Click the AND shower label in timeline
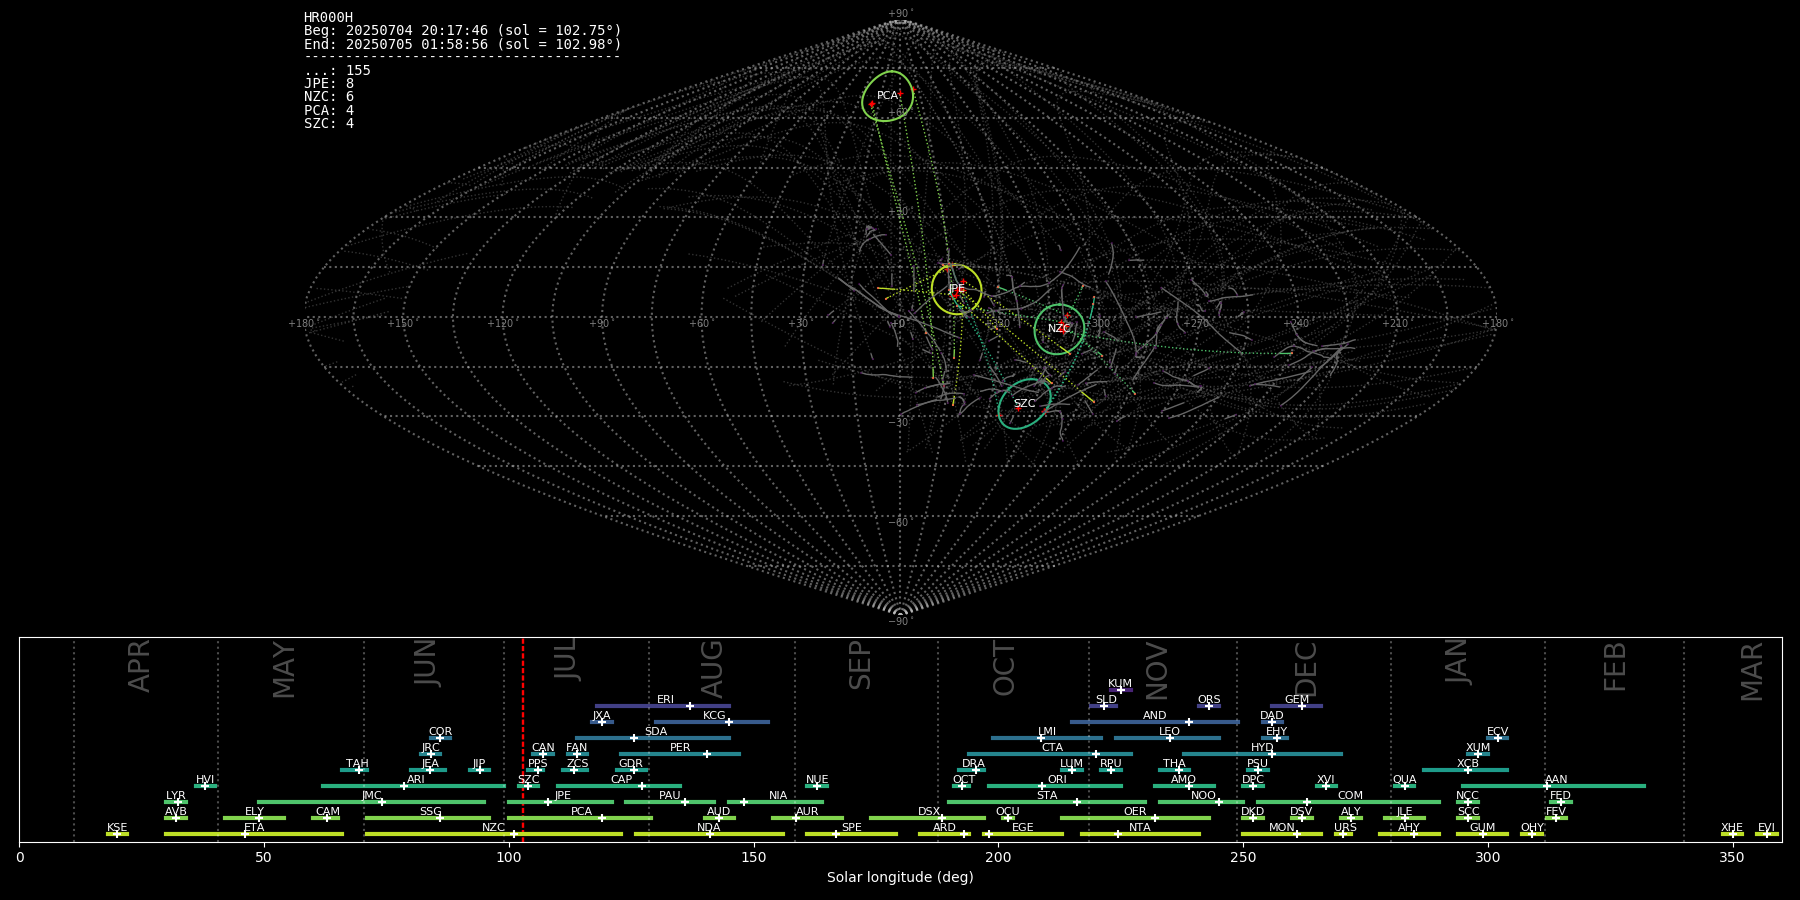Image resolution: width=1800 pixels, height=900 pixels. coord(1155,716)
